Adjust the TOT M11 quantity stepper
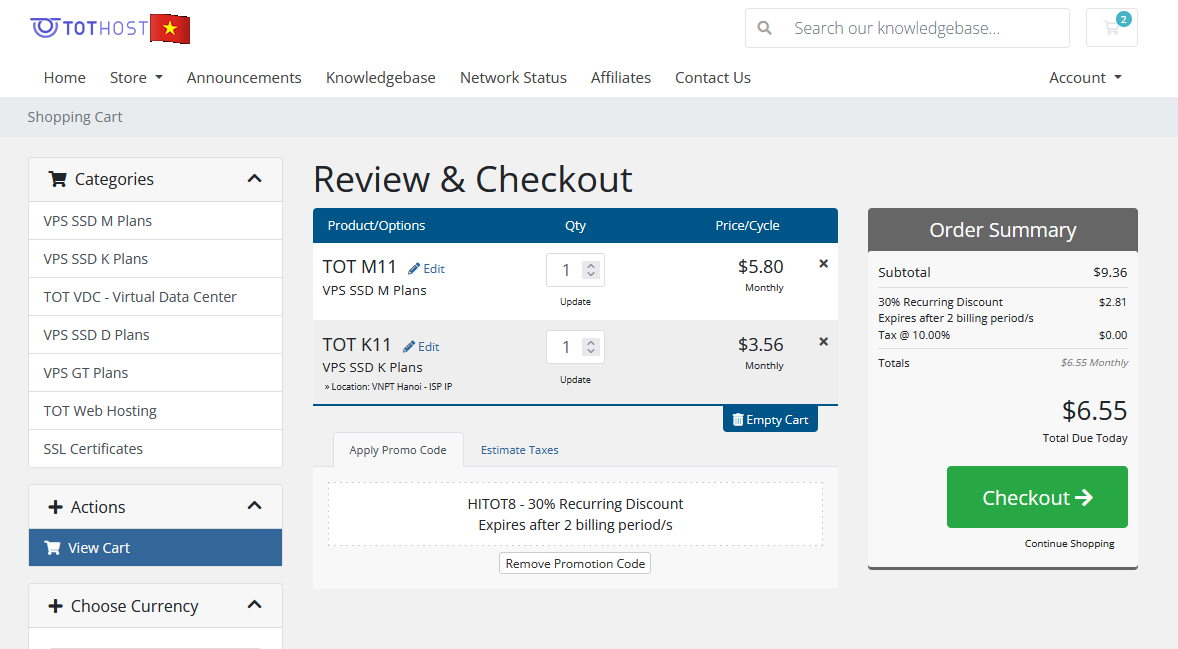This screenshot has width=1178, height=649. point(591,270)
